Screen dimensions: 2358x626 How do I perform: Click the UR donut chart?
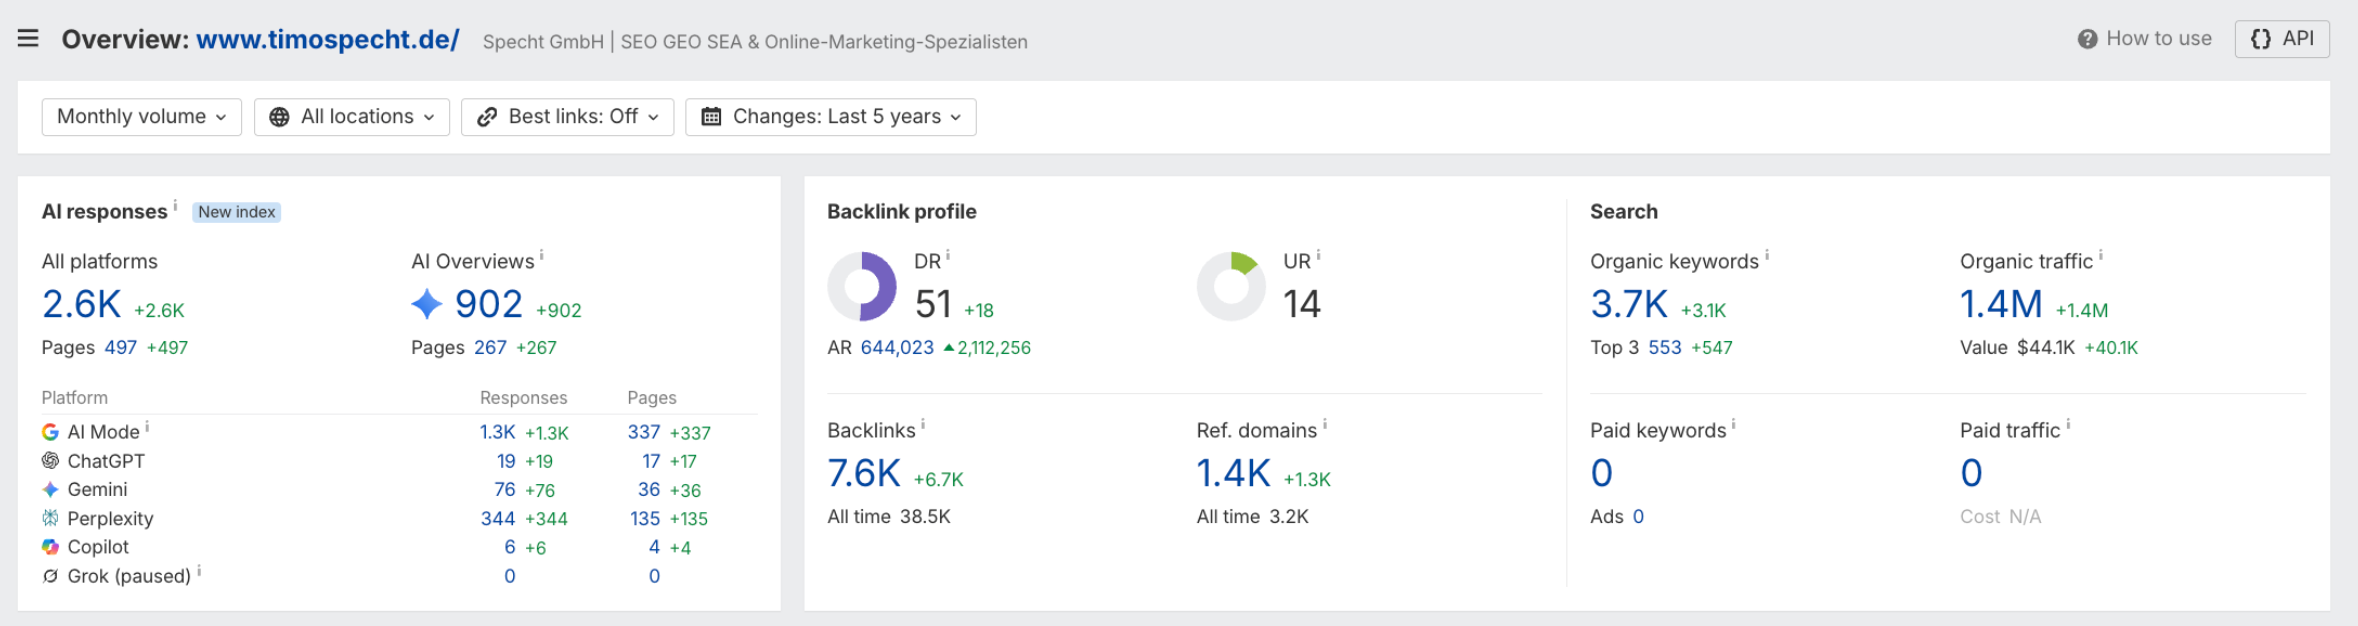1232,286
